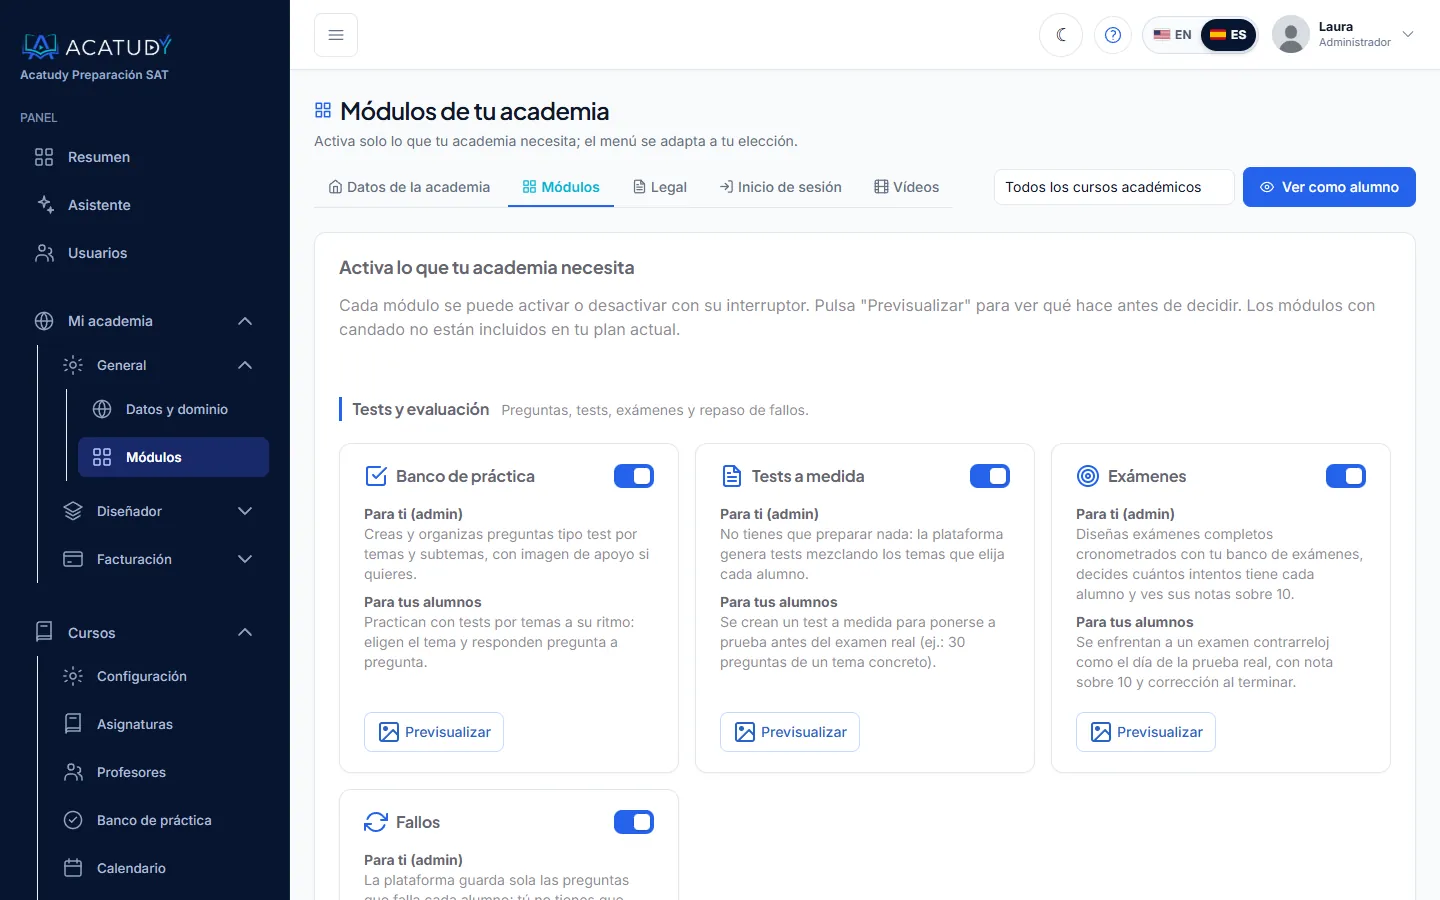Switch to Datos de la academia tab
Viewport: 1440px width, 900px height.
point(409,187)
